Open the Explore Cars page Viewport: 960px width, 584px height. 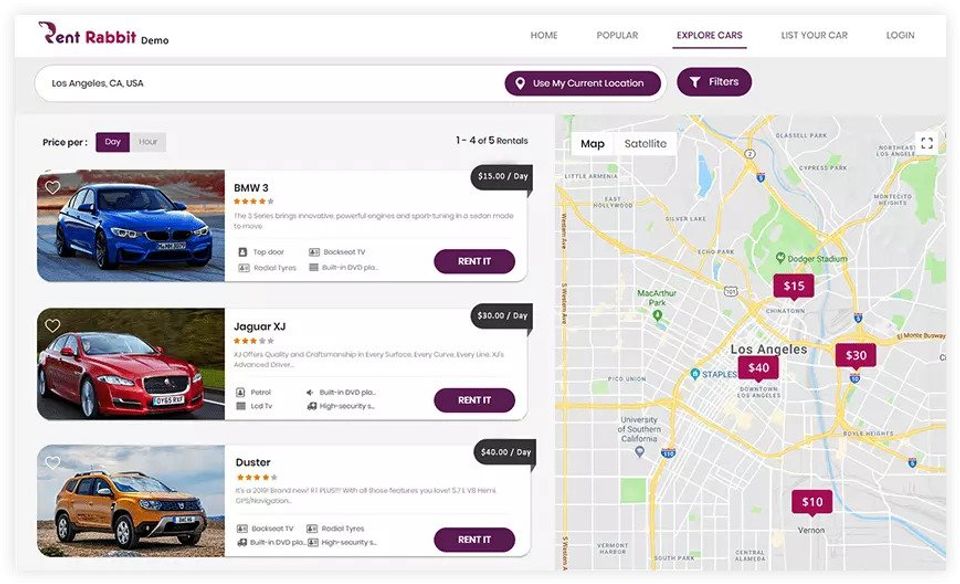click(x=709, y=36)
